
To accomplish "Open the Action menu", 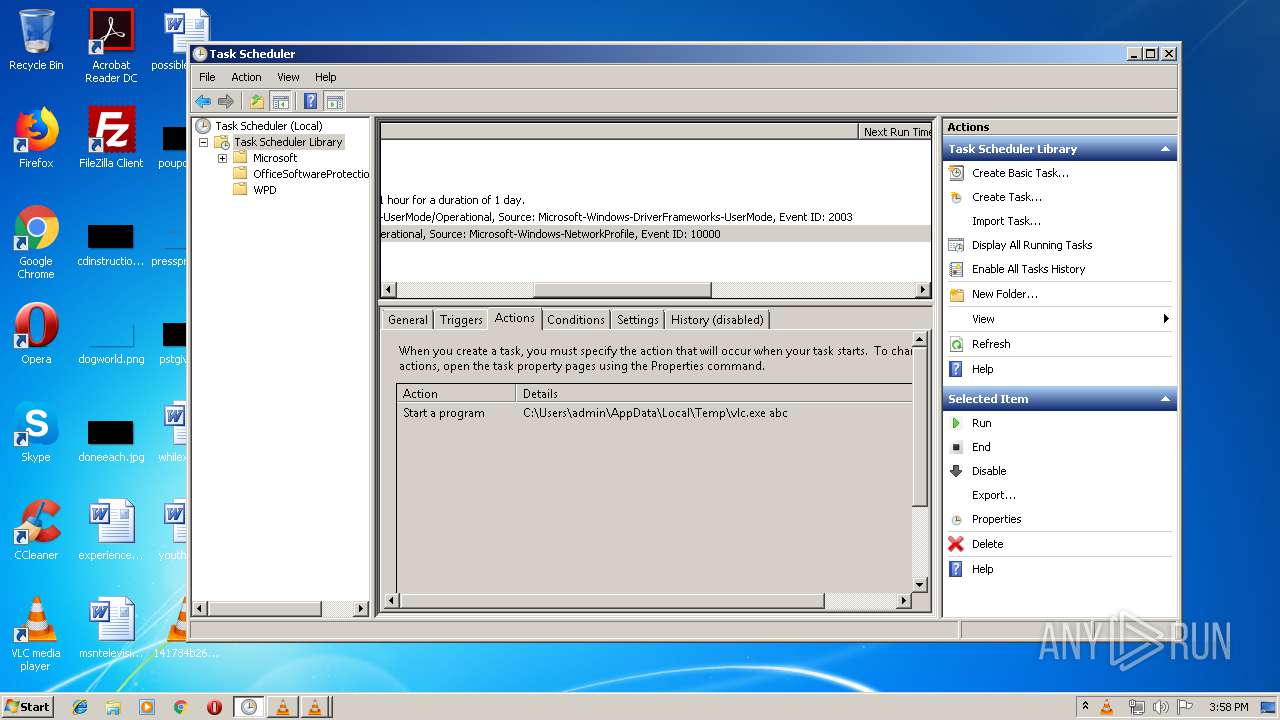I will [246, 77].
